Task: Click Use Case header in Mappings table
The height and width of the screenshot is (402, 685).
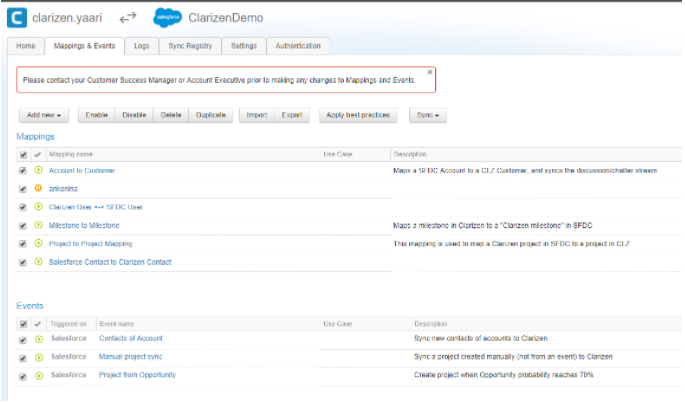Action: point(338,154)
